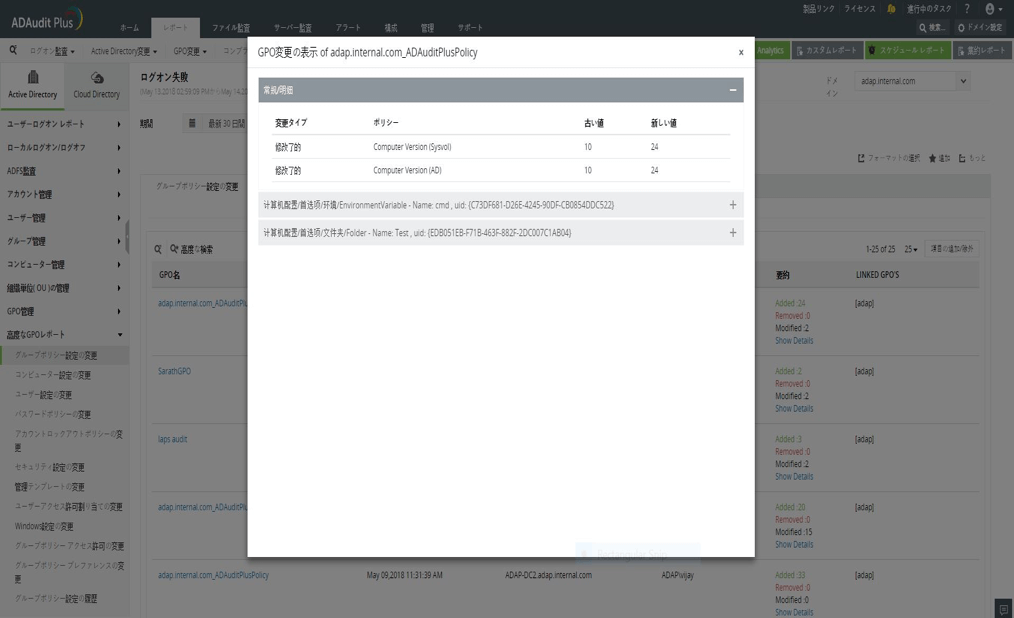Click the notification bell icon in the header
This screenshot has width=1014, height=618.
(891, 8)
